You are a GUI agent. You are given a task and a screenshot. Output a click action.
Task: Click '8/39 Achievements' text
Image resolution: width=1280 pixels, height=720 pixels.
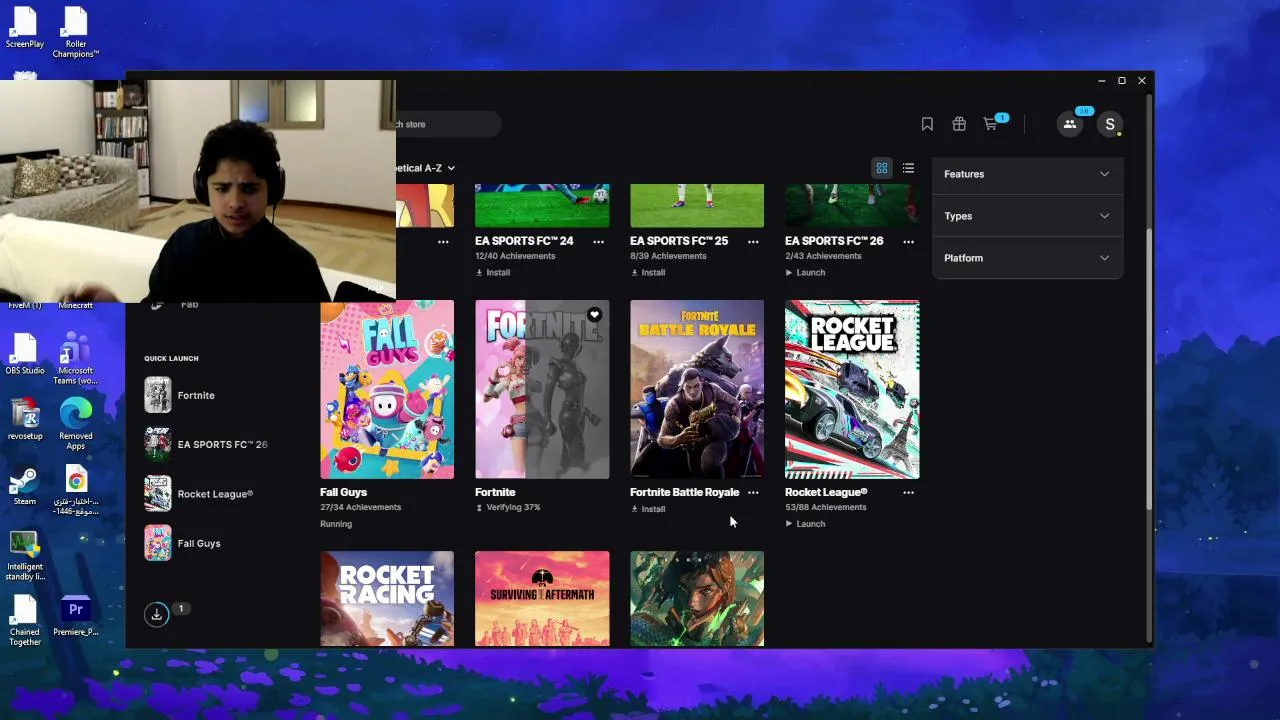(668, 256)
